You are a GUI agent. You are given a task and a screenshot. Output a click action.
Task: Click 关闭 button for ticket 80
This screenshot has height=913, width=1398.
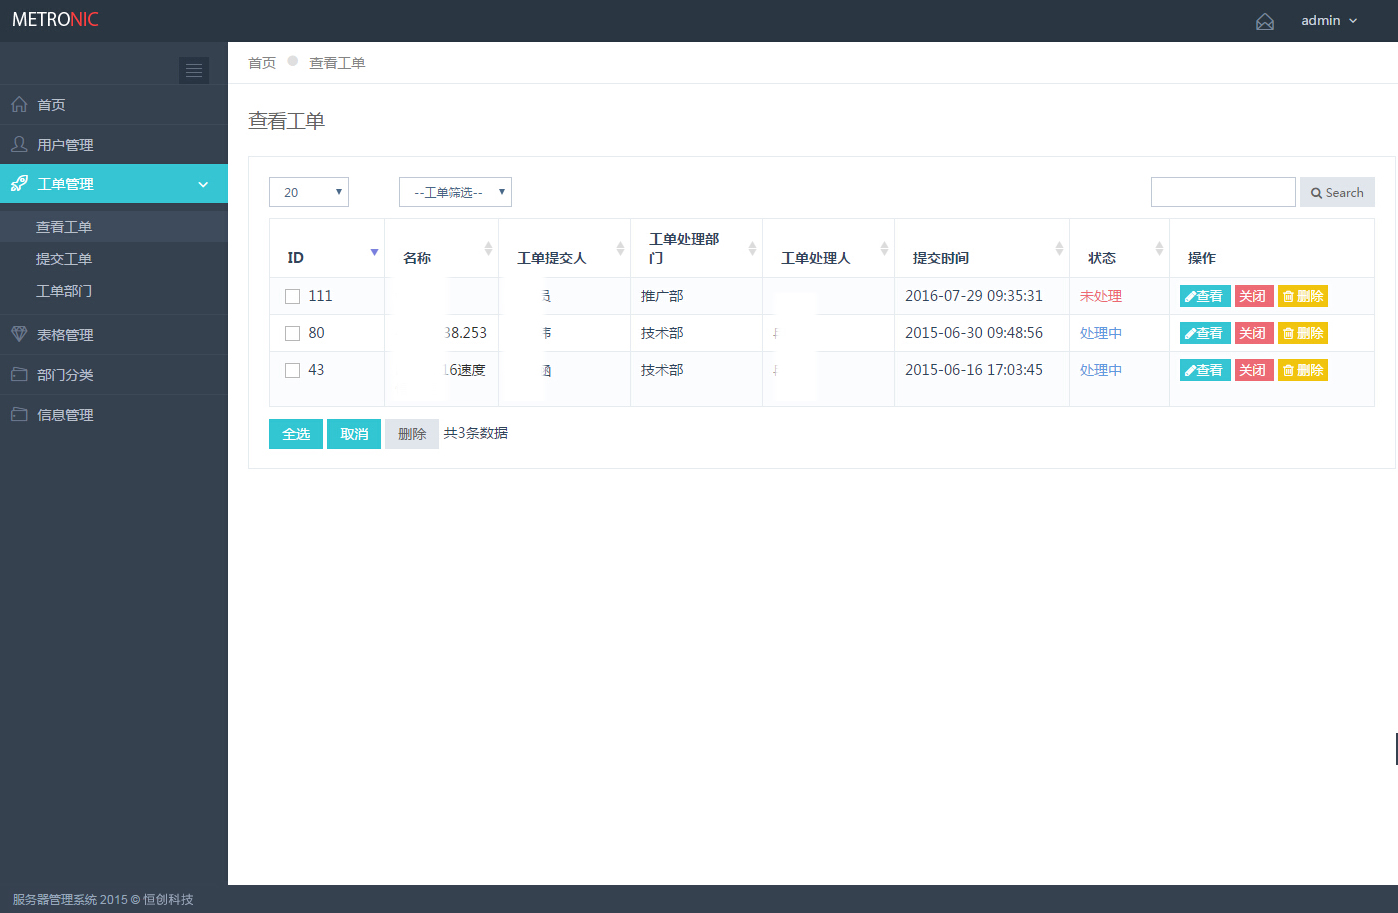1254,333
